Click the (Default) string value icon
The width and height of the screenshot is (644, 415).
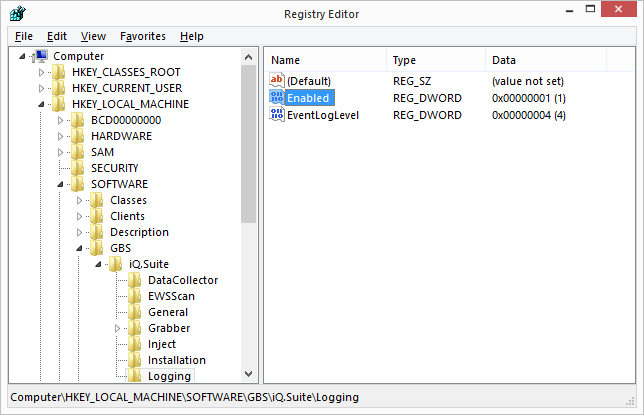(277, 80)
